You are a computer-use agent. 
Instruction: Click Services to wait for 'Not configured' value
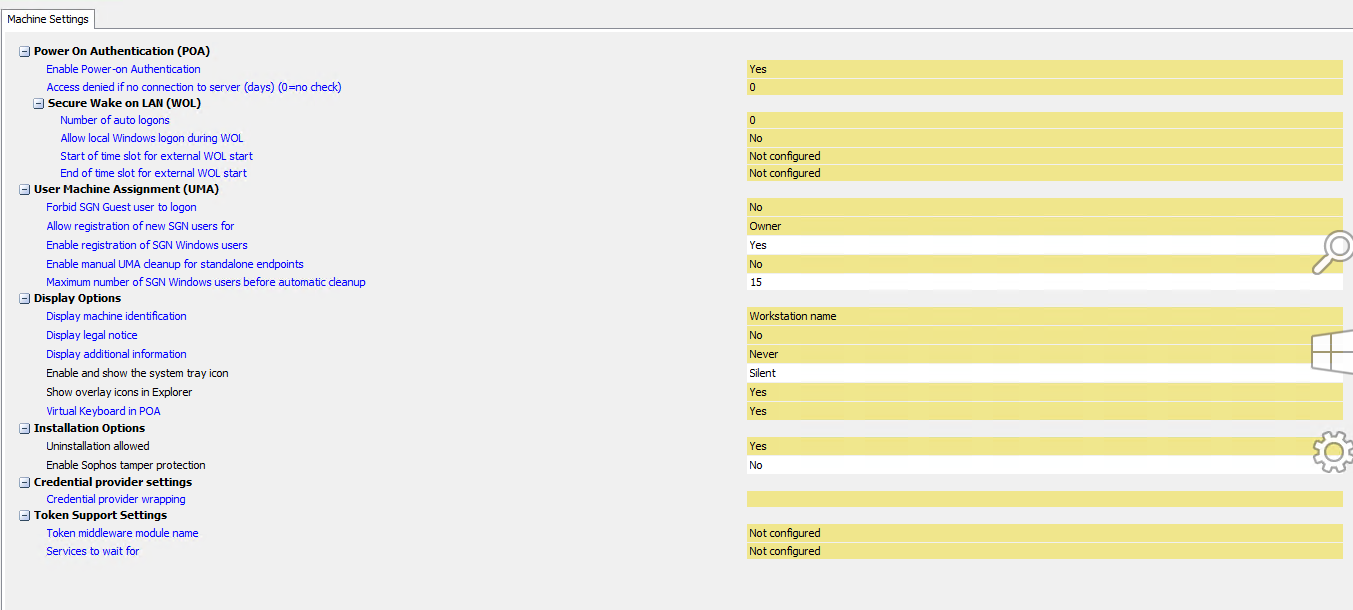point(1045,551)
